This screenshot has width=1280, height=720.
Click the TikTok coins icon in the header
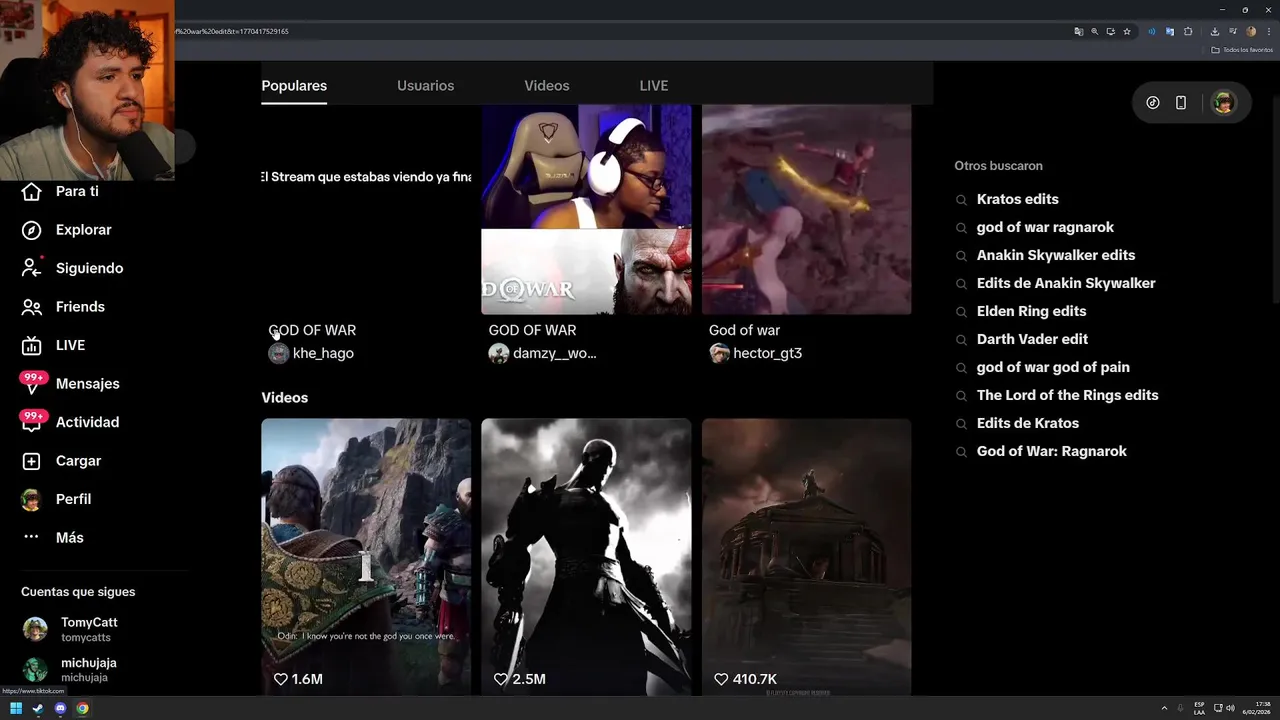[x=1153, y=103]
